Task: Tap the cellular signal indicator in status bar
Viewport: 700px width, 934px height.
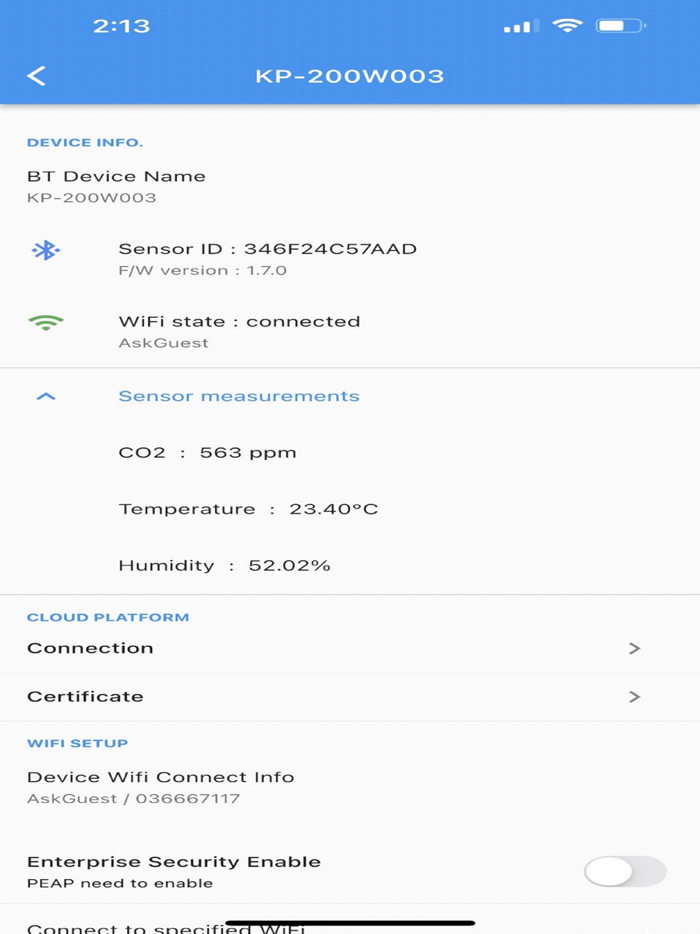Action: pyautogui.click(x=519, y=26)
